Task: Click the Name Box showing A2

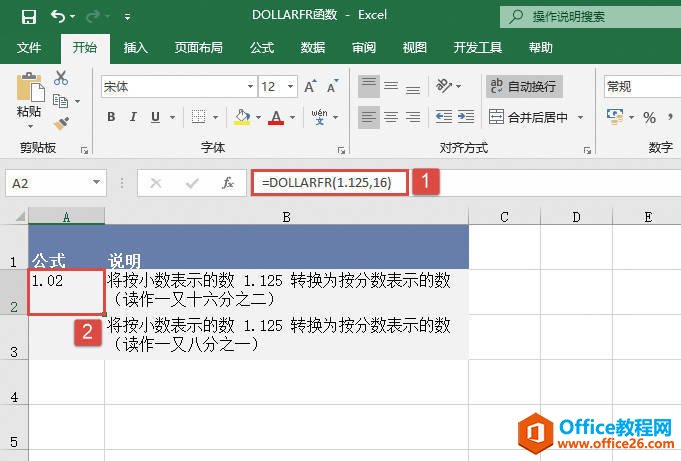Action: pos(56,183)
